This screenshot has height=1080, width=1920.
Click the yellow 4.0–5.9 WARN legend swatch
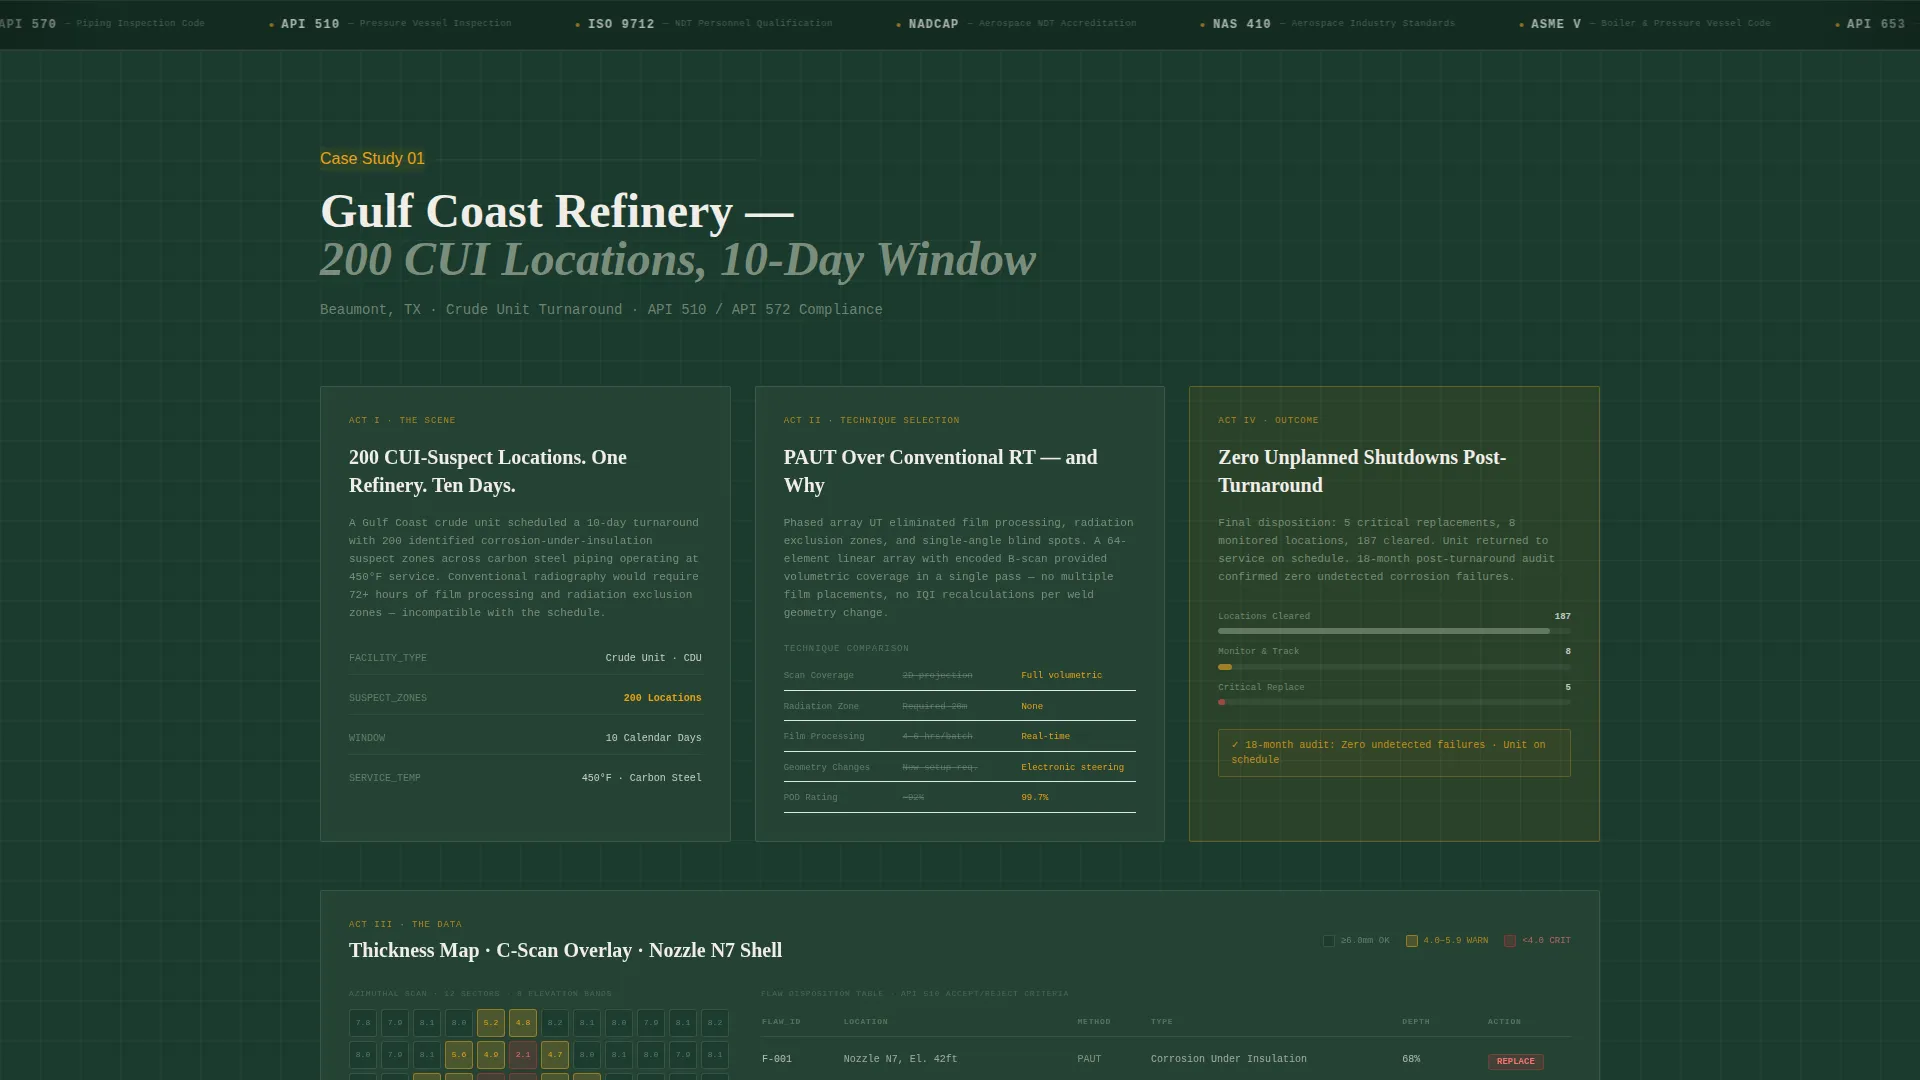point(1412,941)
